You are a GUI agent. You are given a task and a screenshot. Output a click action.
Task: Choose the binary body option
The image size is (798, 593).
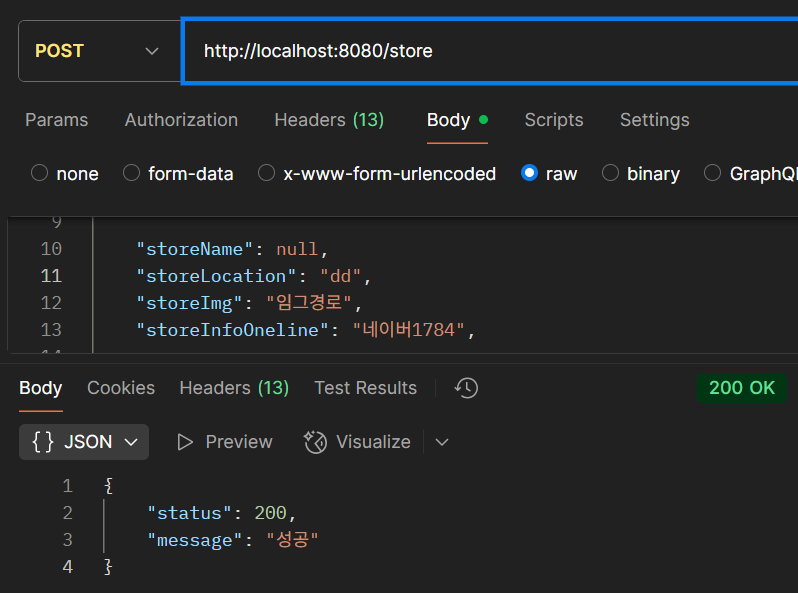pyautogui.click(x=610, y=173)
